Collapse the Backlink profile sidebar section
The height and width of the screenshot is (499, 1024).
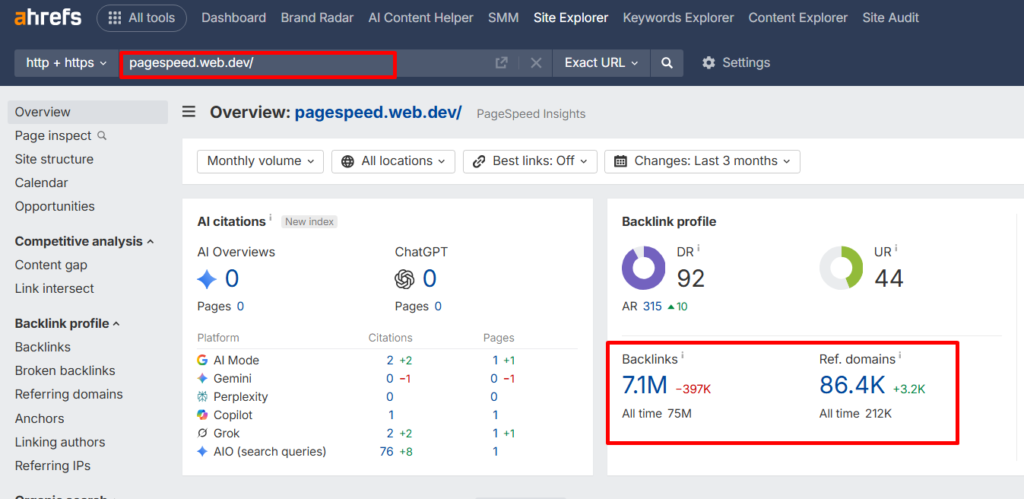click(67, 323)
